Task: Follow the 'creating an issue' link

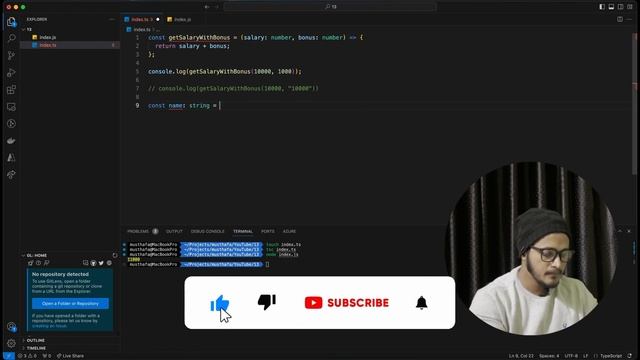Action: (x=49, y=326)
